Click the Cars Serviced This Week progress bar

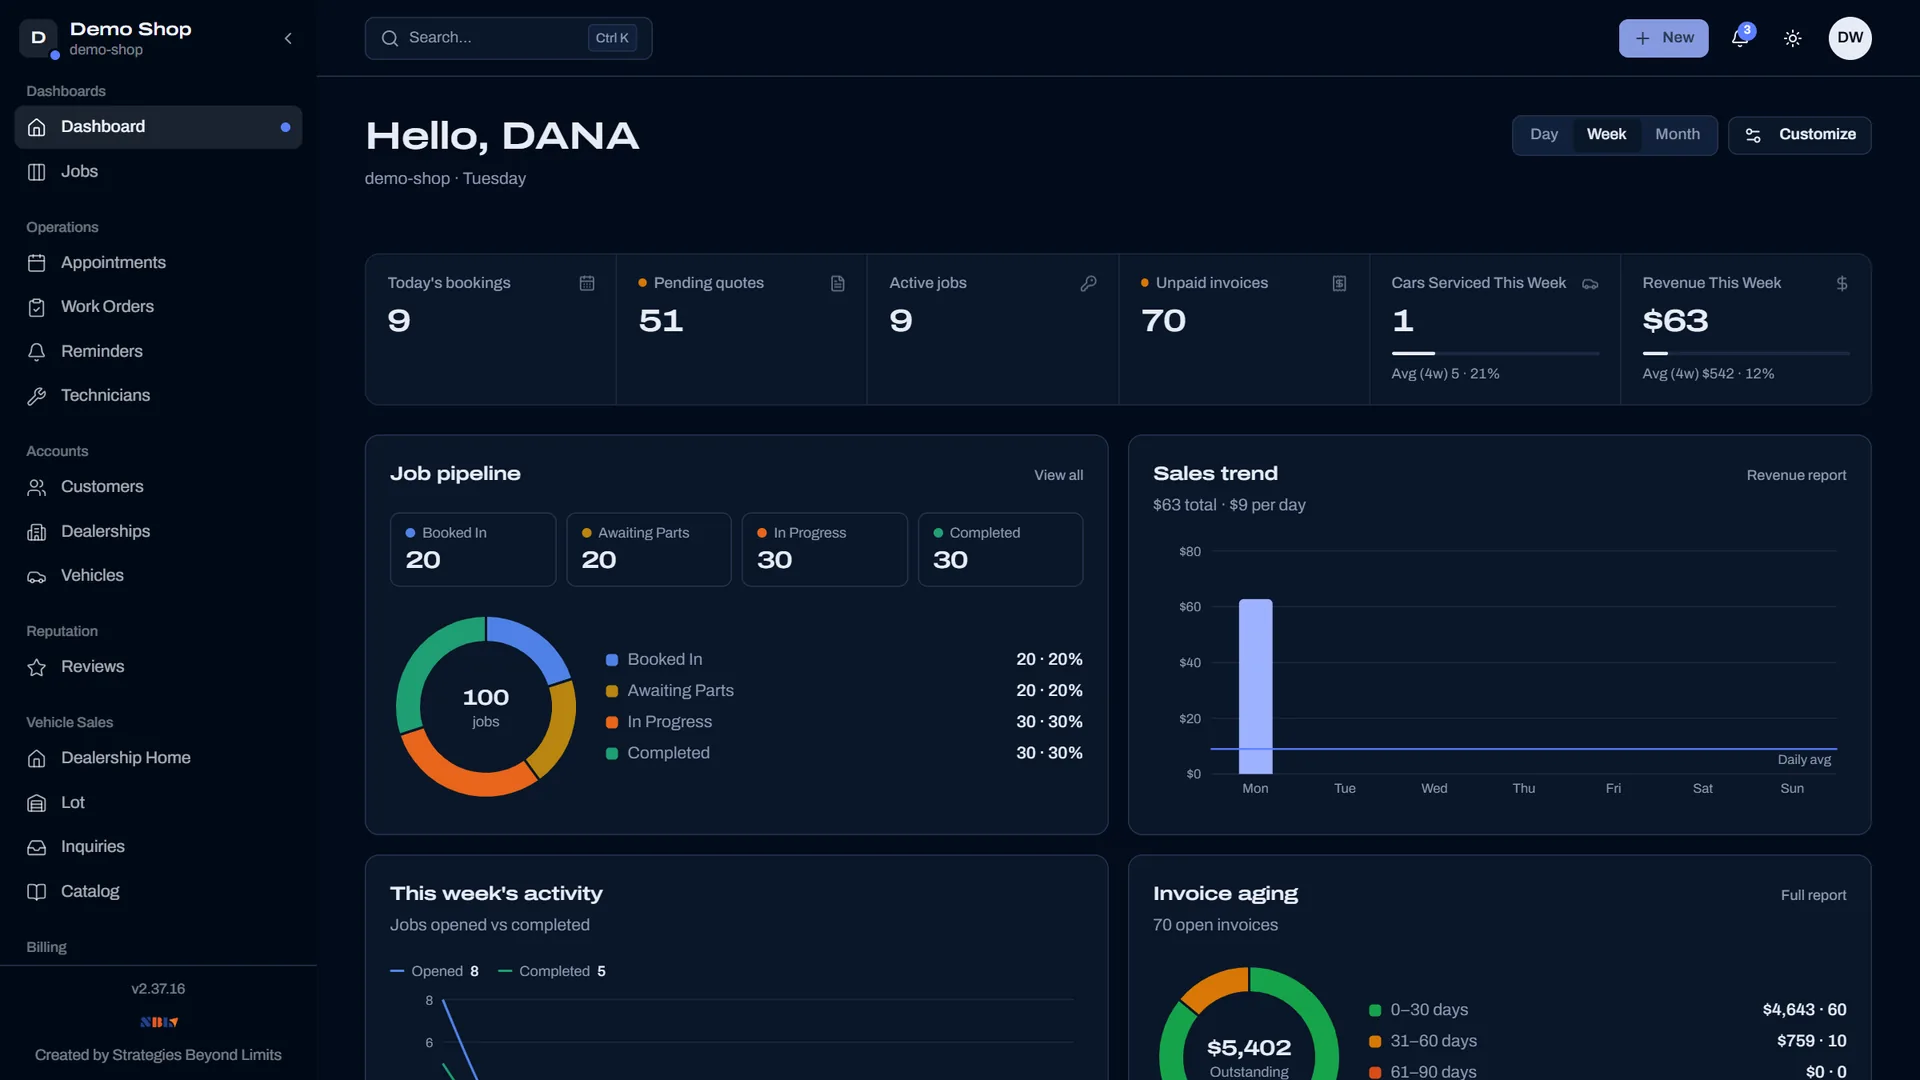pyautogui.click(x=1495, y=353)
